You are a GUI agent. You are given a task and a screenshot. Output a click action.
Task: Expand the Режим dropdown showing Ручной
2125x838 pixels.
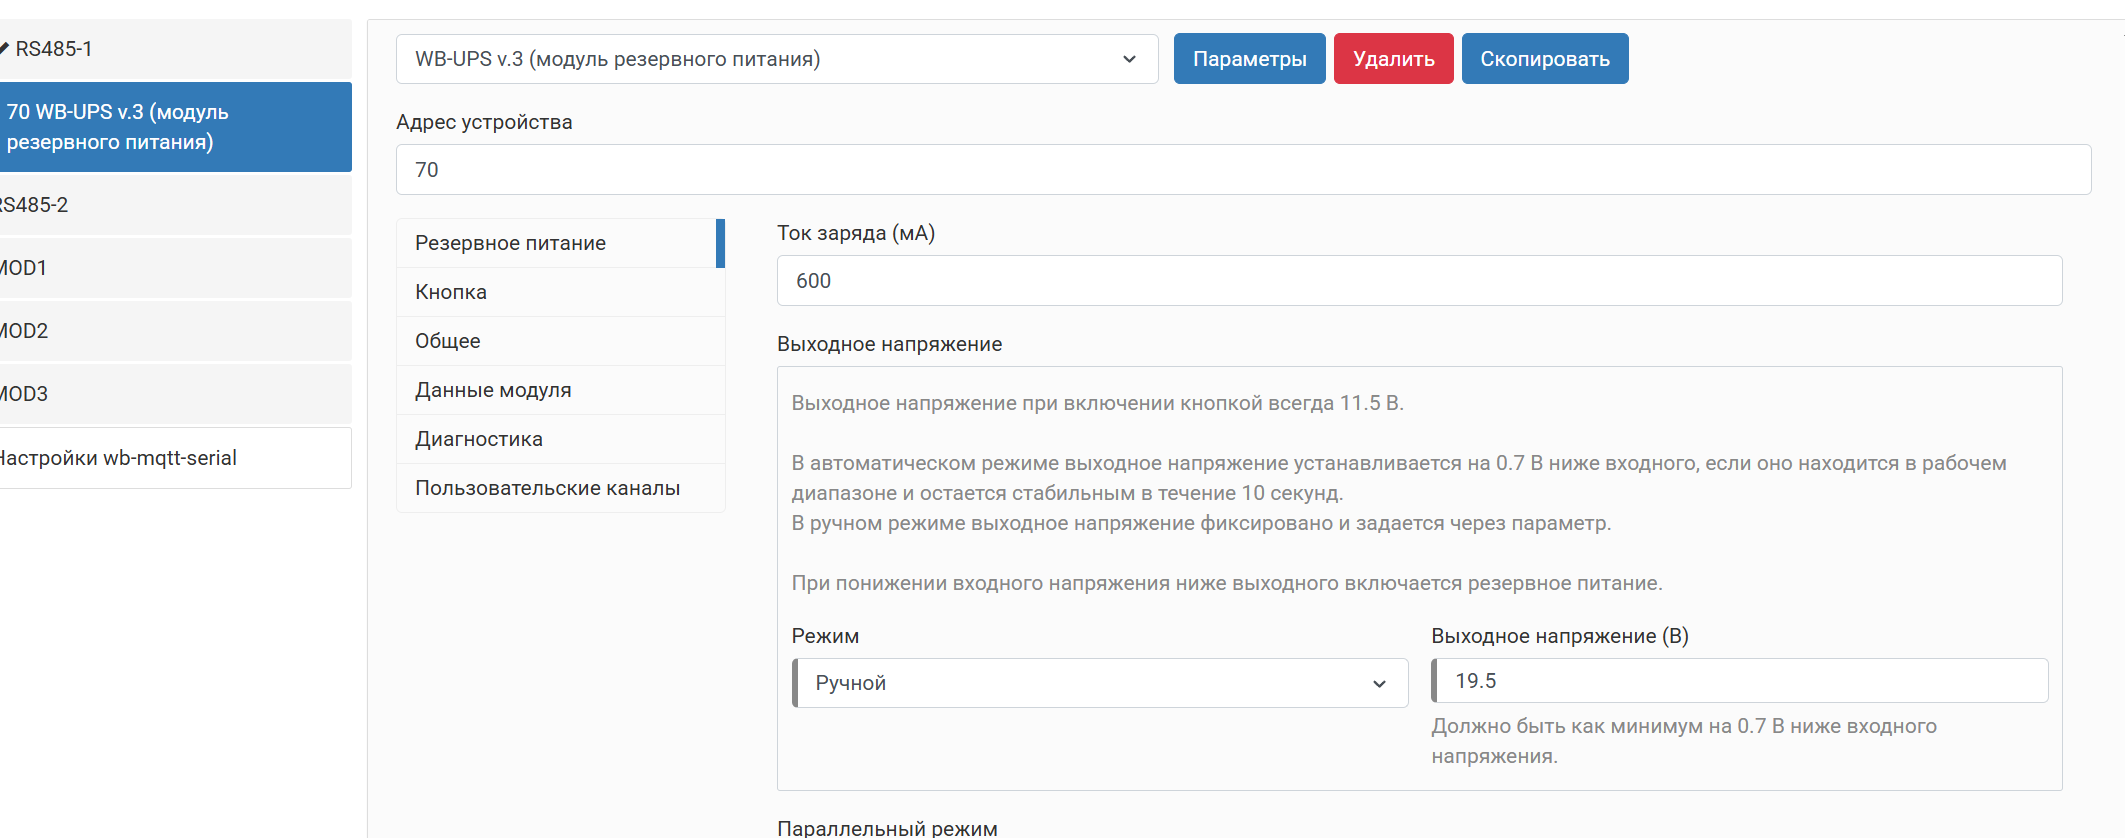(x=1100, y=683)
